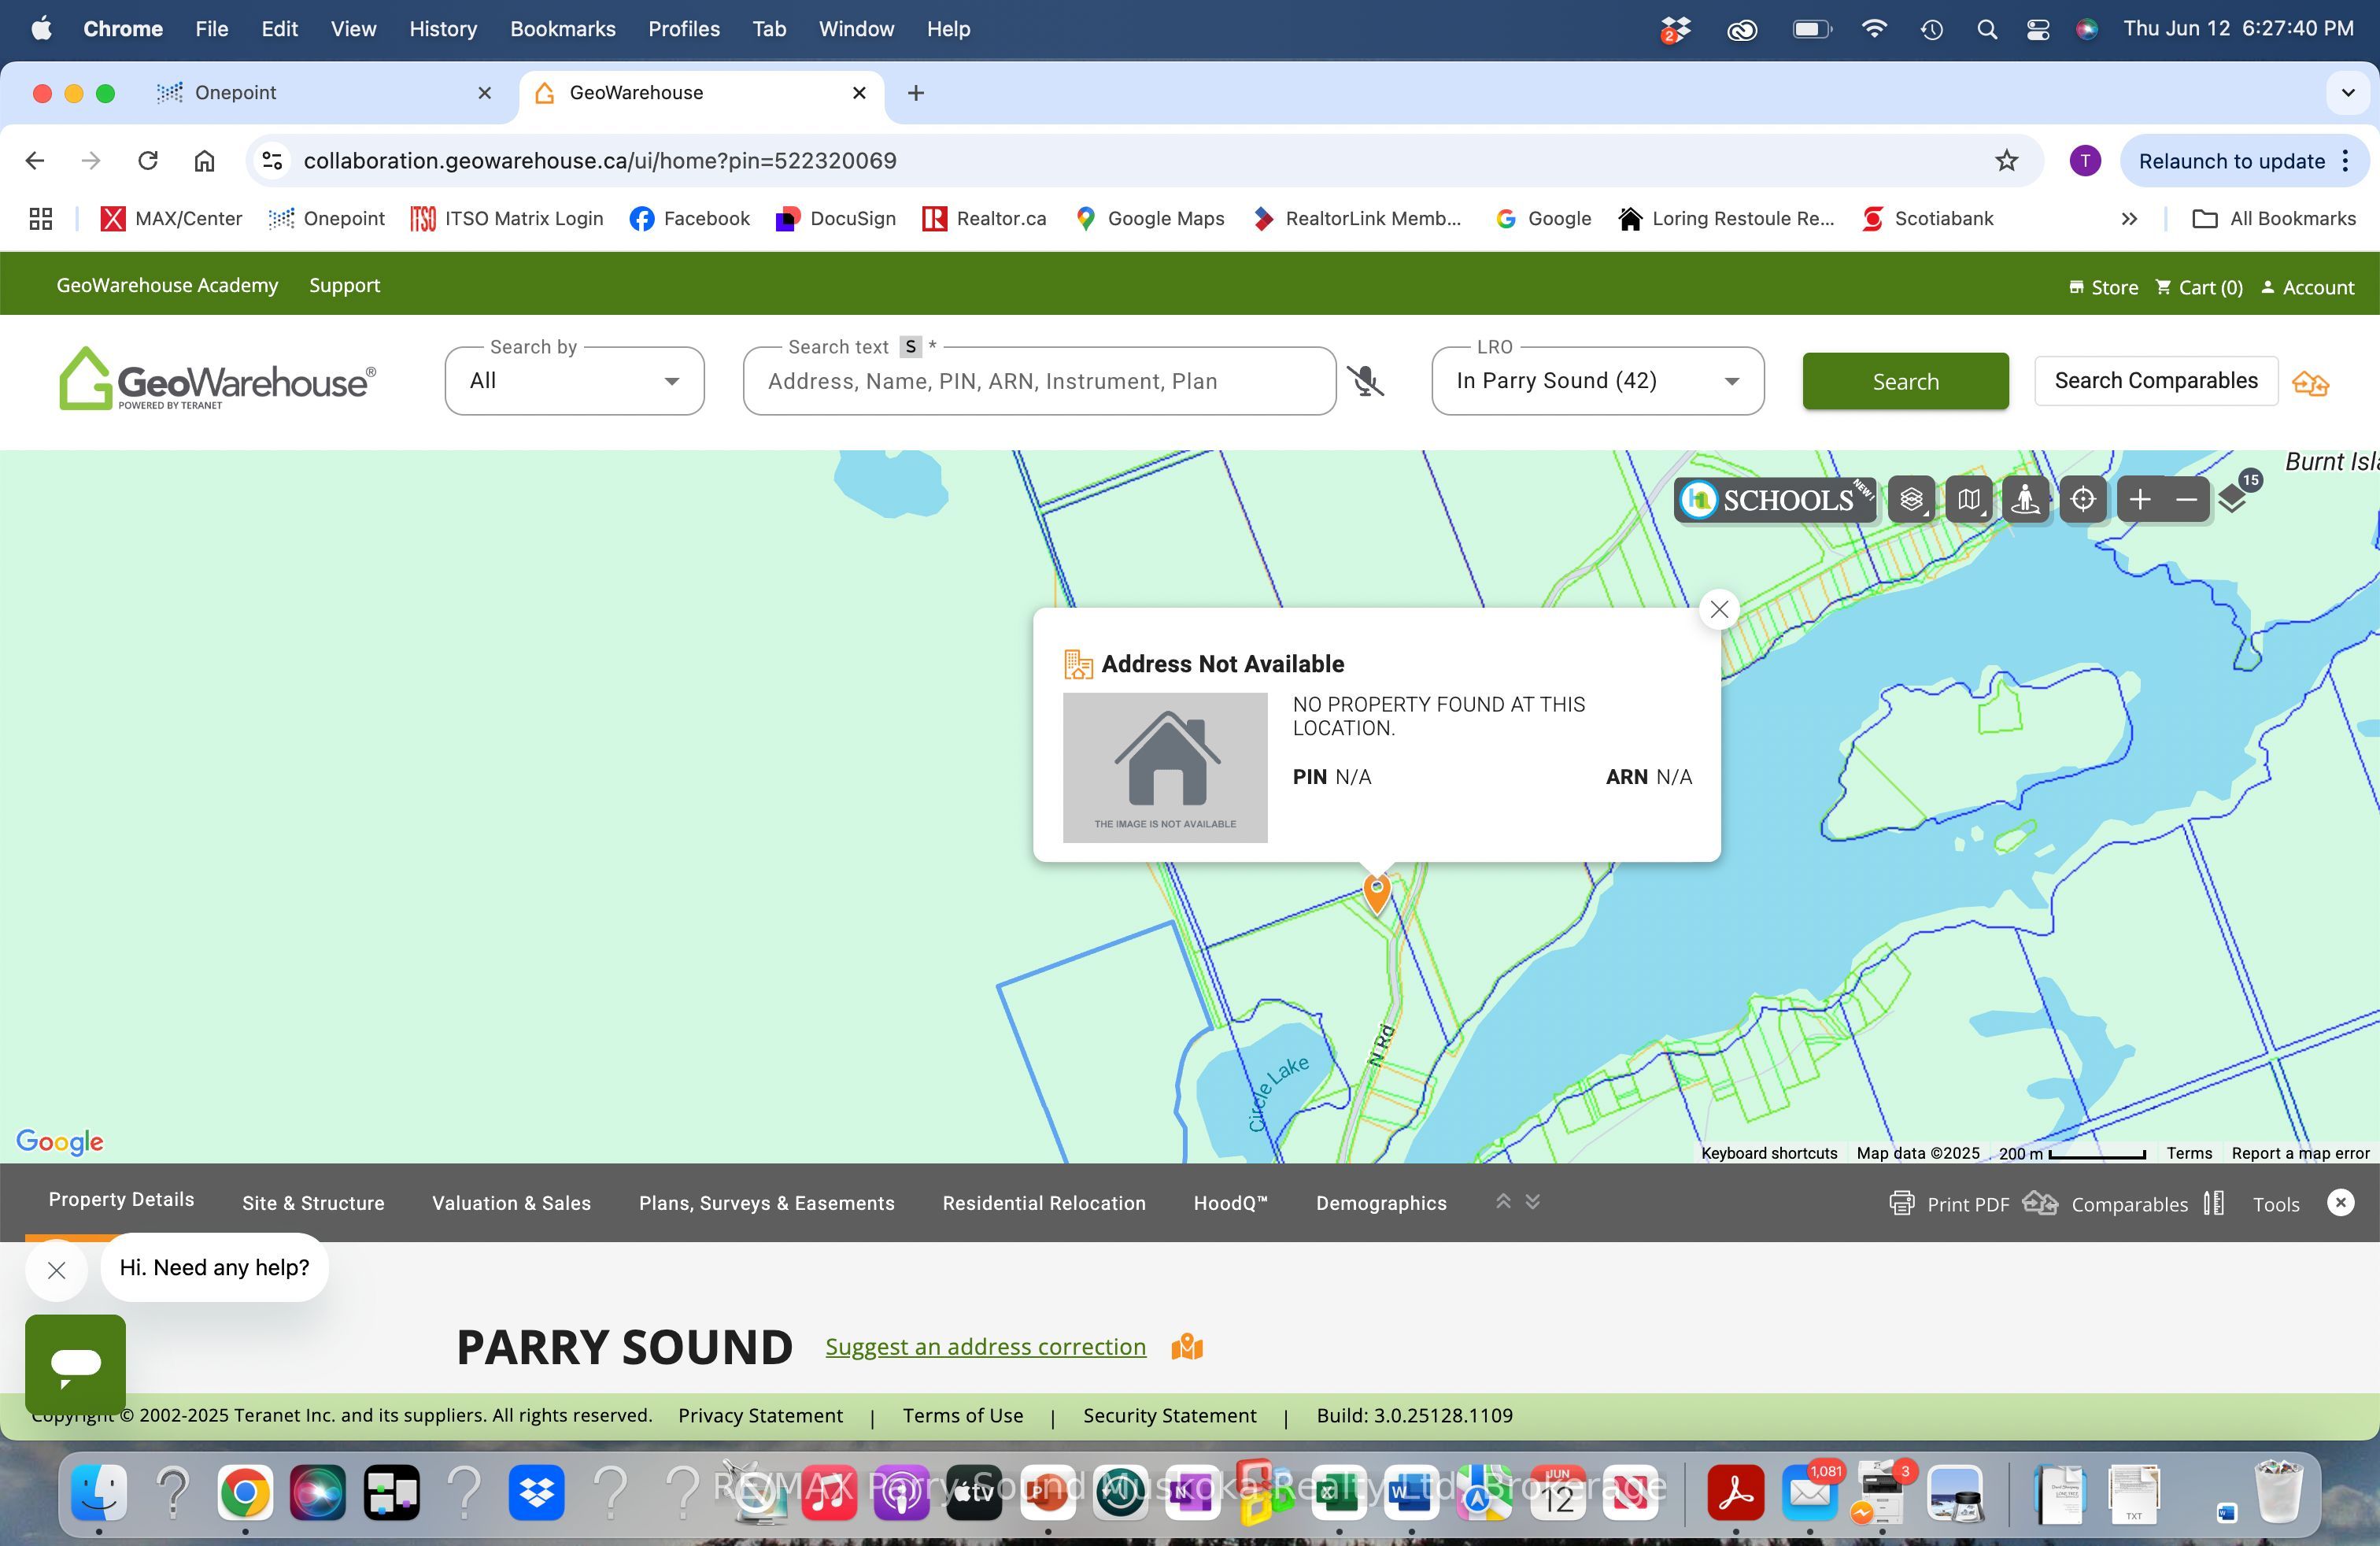The height and width of the screenshot is (1546, 2380).
Task: View the shopping Cart (0)
Action: pyautogui.click(x=2199, y=287)
